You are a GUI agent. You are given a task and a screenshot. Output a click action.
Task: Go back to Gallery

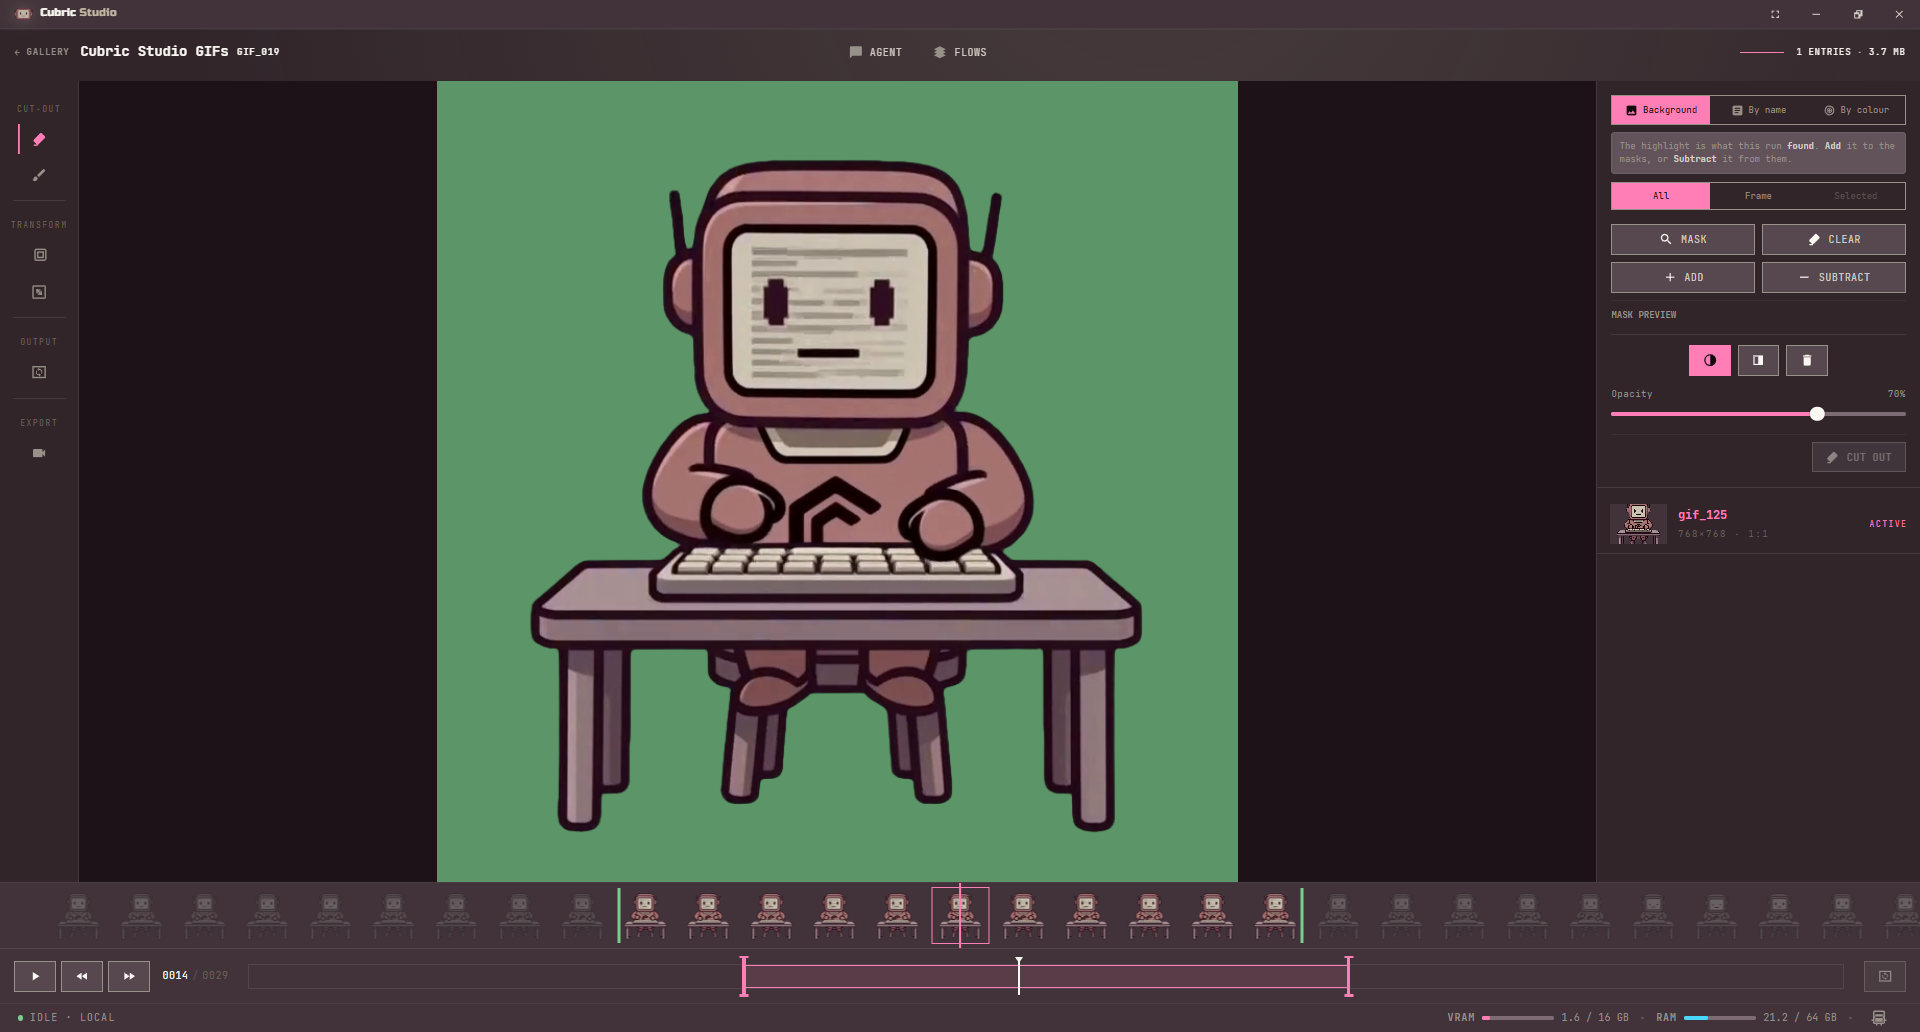(x=42, y=52)
